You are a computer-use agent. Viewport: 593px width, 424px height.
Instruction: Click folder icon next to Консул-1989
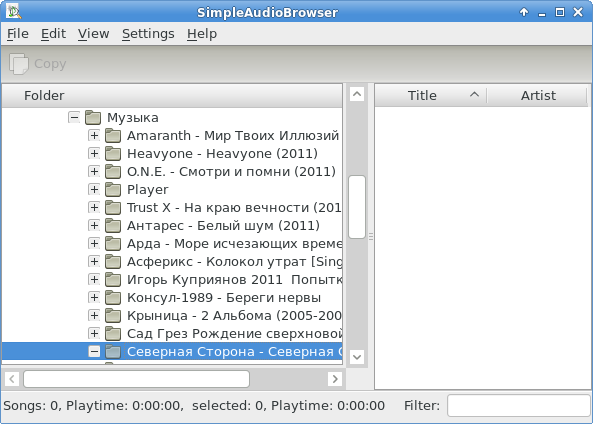click(x=113, y=298)
